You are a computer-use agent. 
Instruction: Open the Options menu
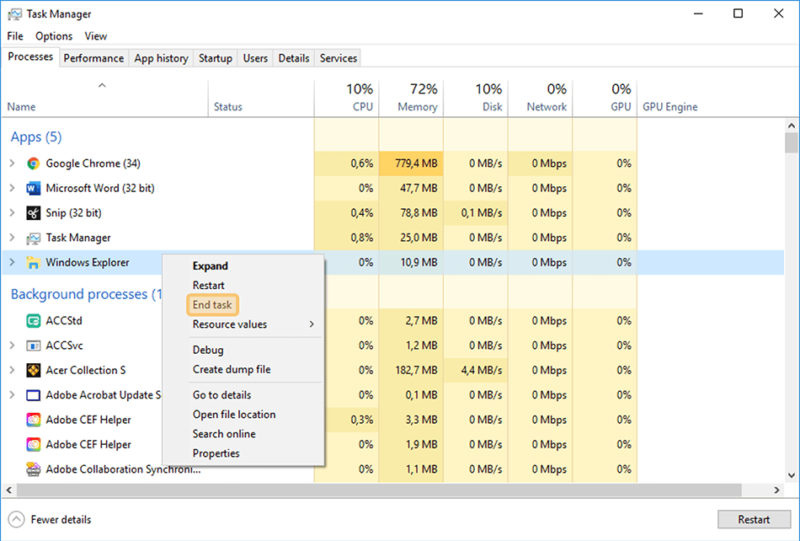[x=54, y=36]
